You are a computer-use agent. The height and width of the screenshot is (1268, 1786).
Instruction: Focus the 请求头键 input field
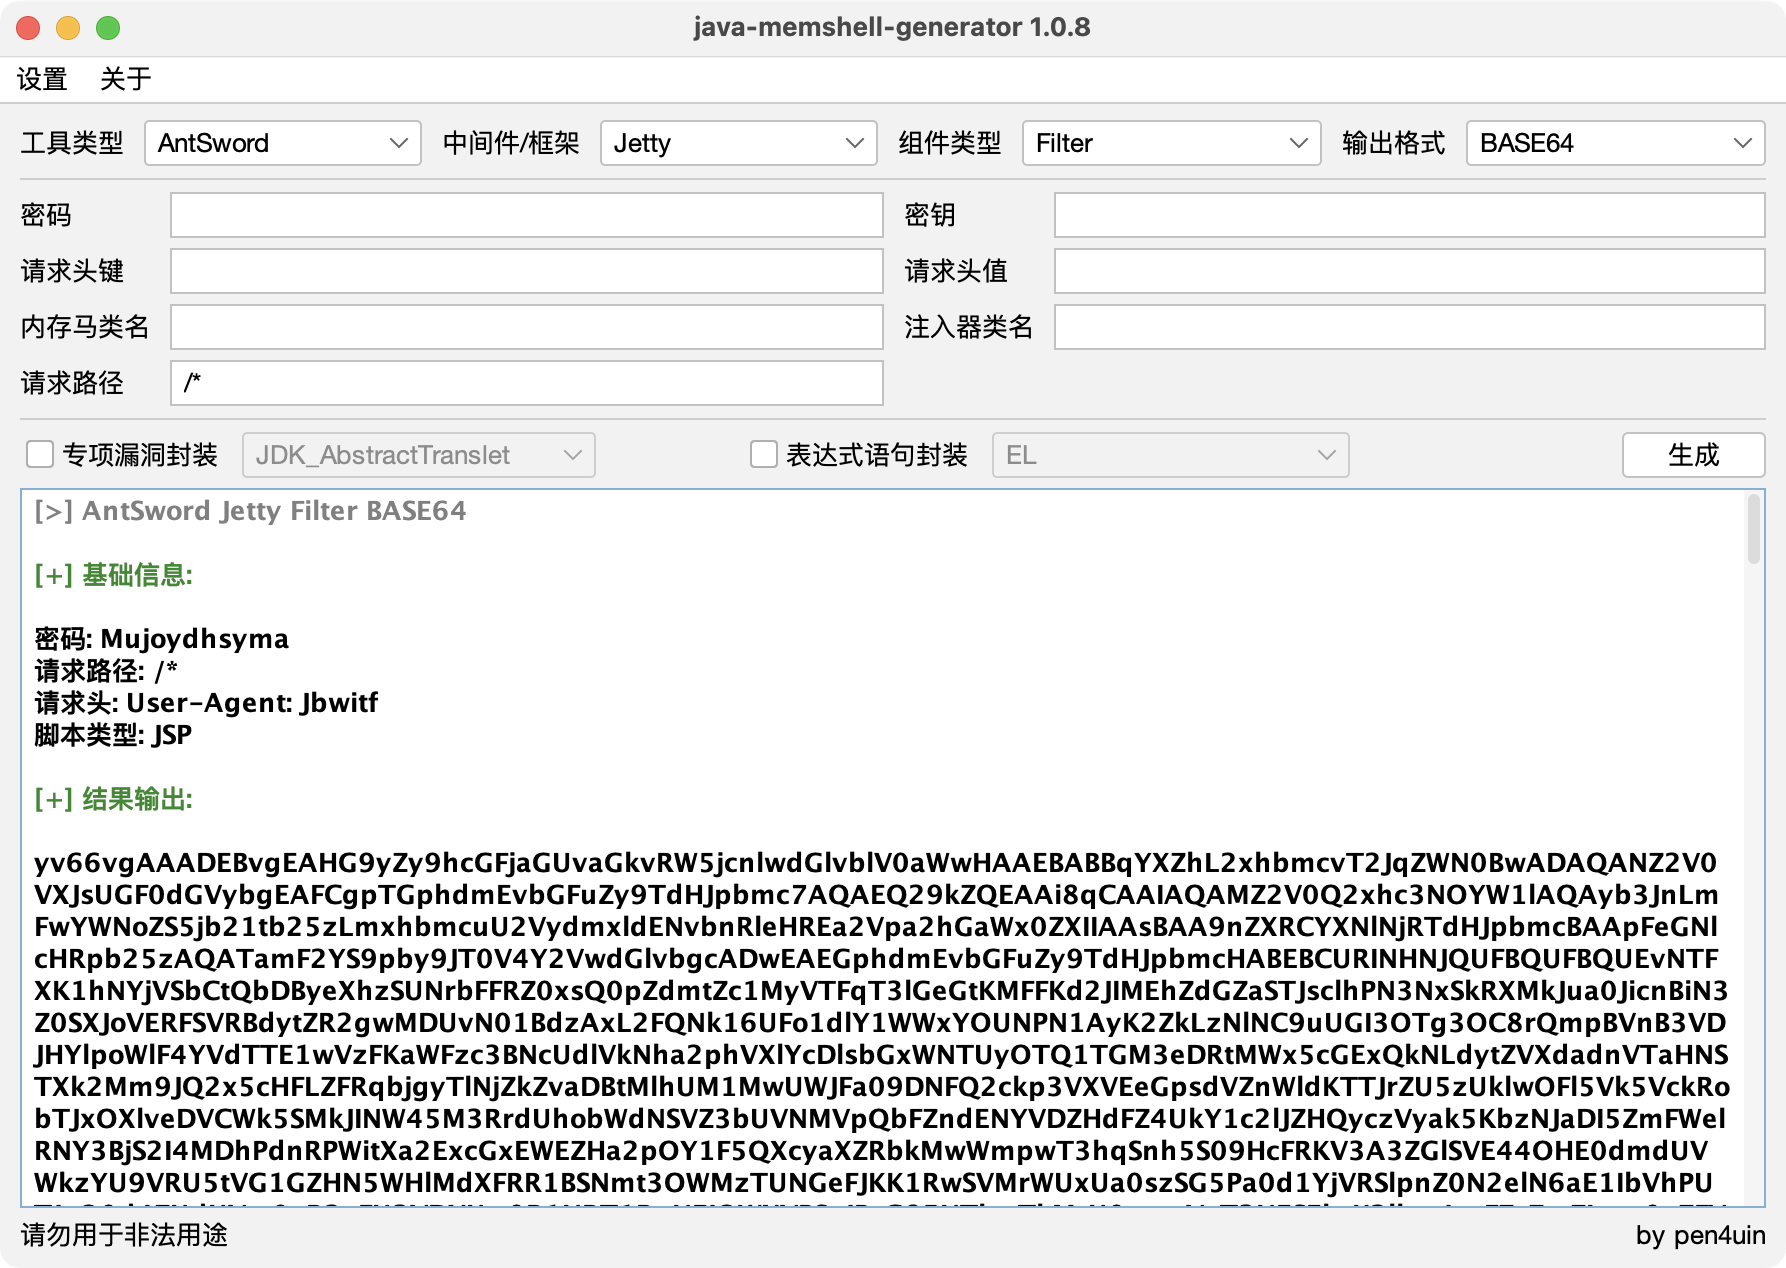pyautogui.click(x=527, y=271)
